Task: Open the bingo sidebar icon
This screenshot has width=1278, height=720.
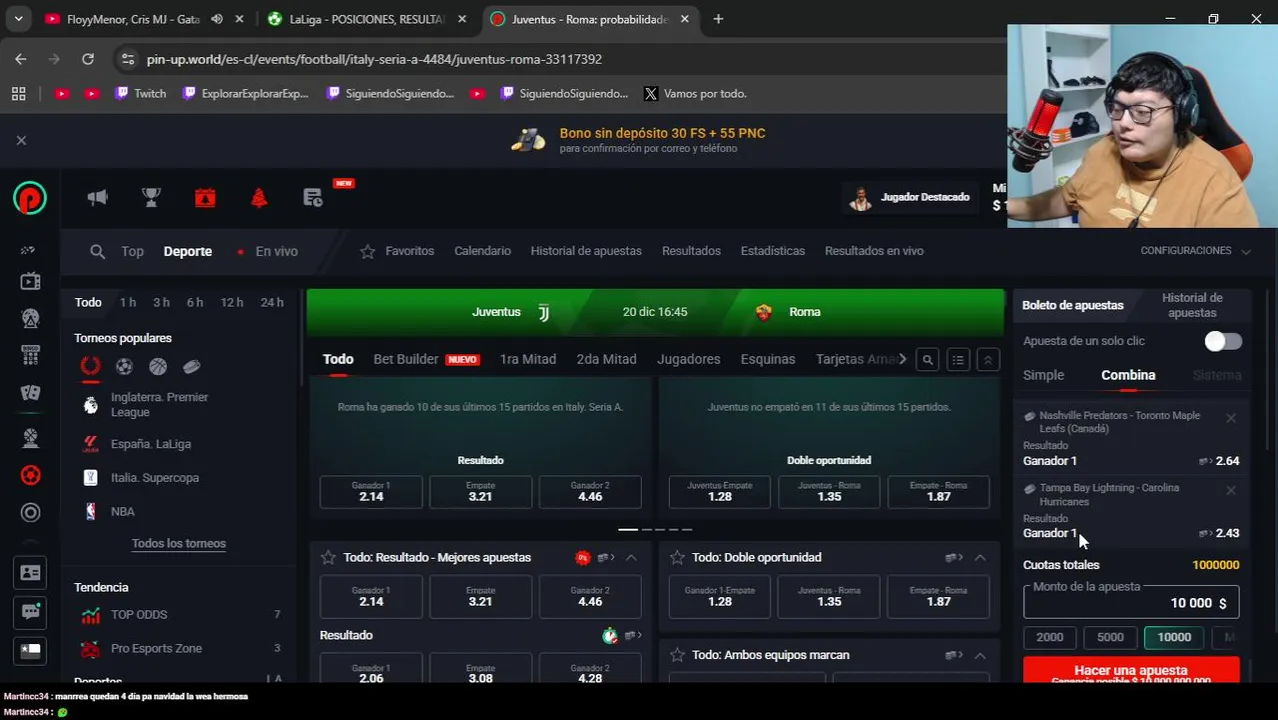Action: point(30,355)
